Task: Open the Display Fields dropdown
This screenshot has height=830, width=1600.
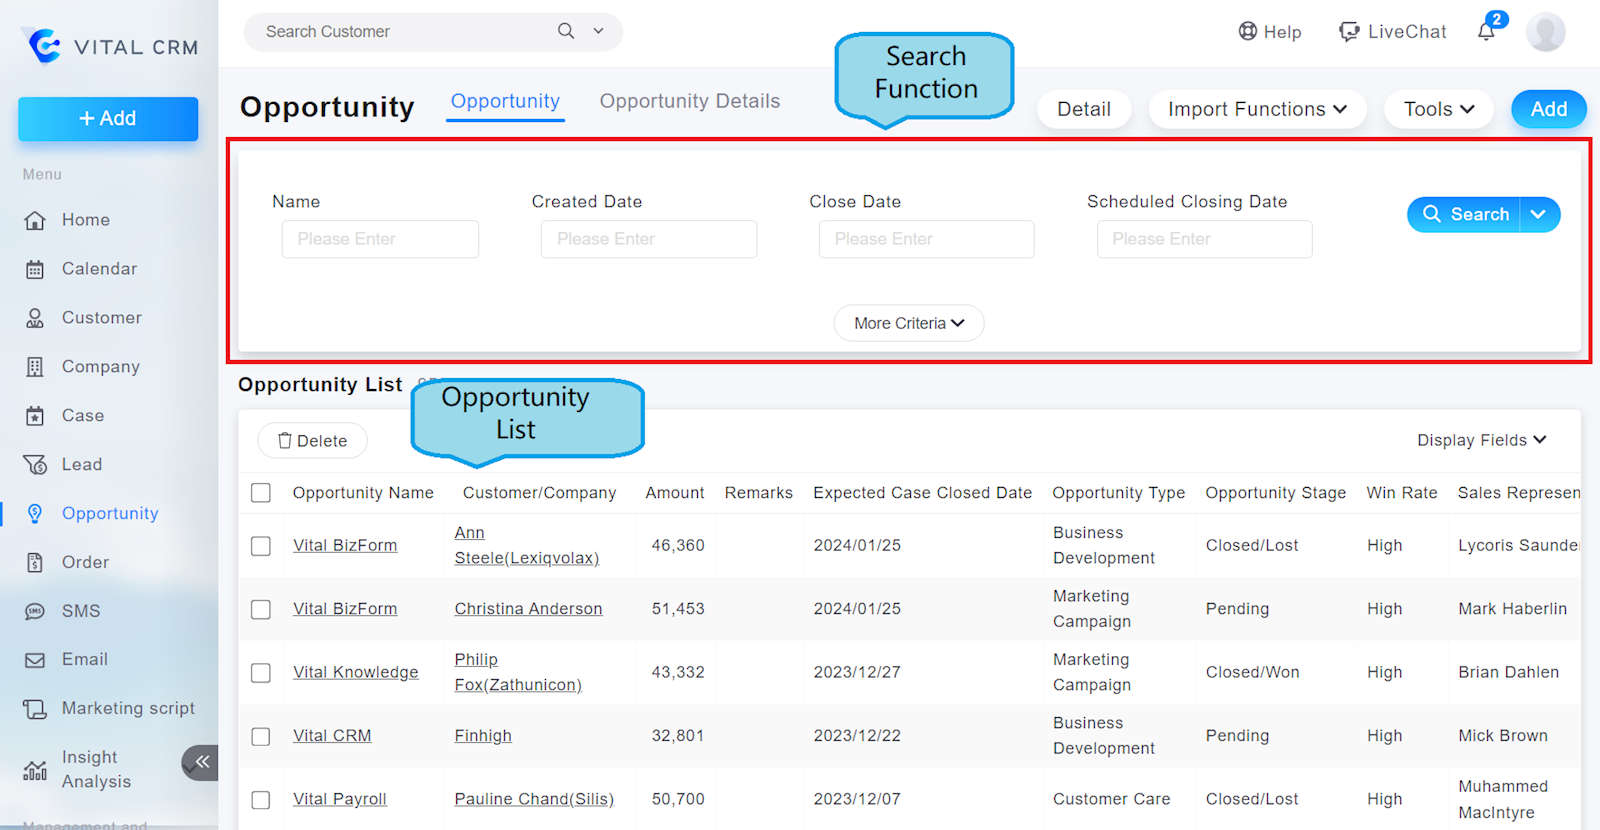Action: tap(1481, 440)
